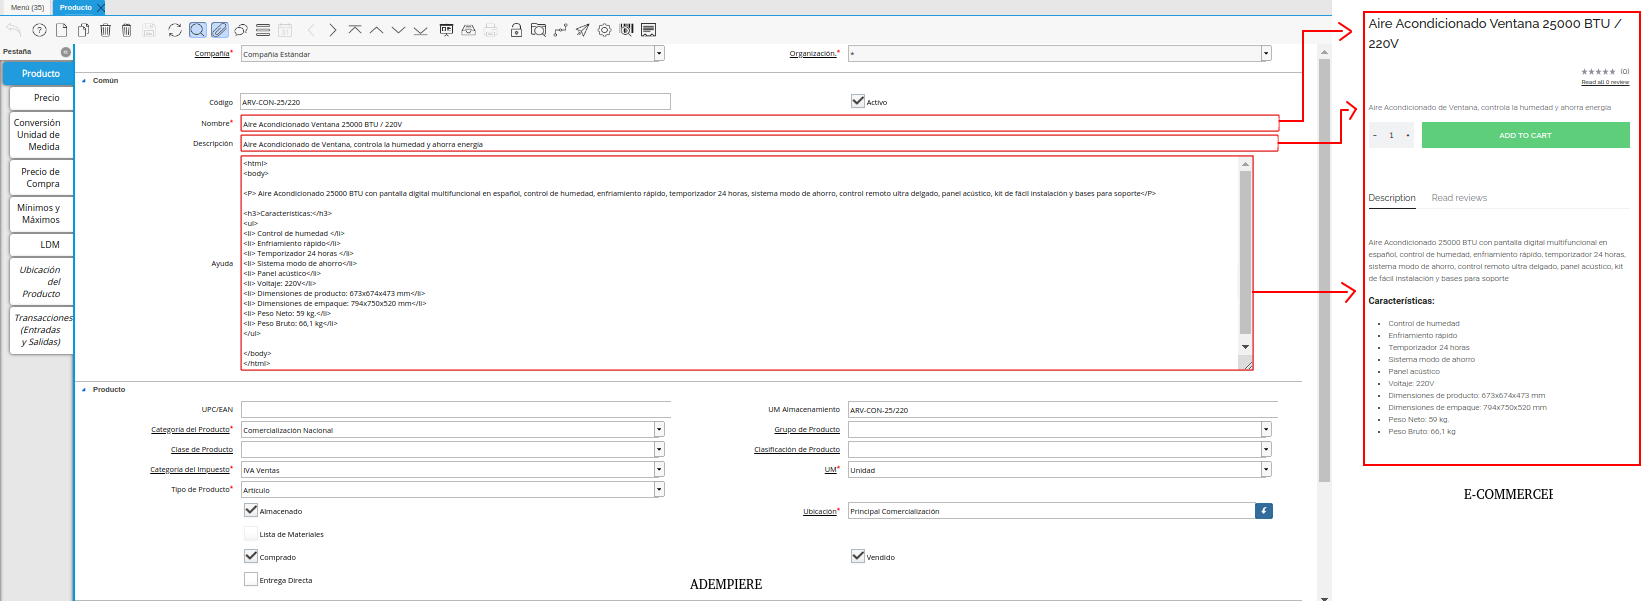The image size is (1643, 602).
Task: Open Transacciones (Entradas y Salidas) tab
Action: tap(42, 330)
